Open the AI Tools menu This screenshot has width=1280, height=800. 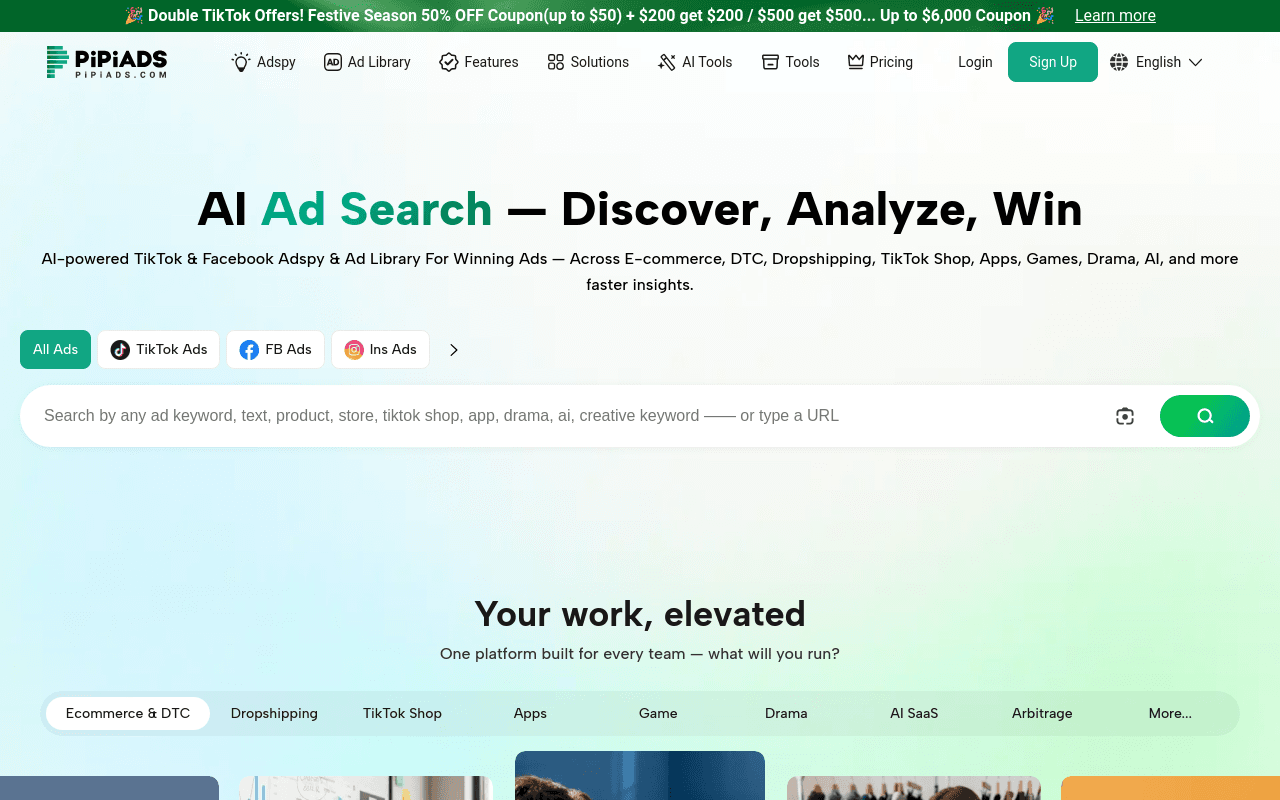pyautogui.click(x=695, y=62)
